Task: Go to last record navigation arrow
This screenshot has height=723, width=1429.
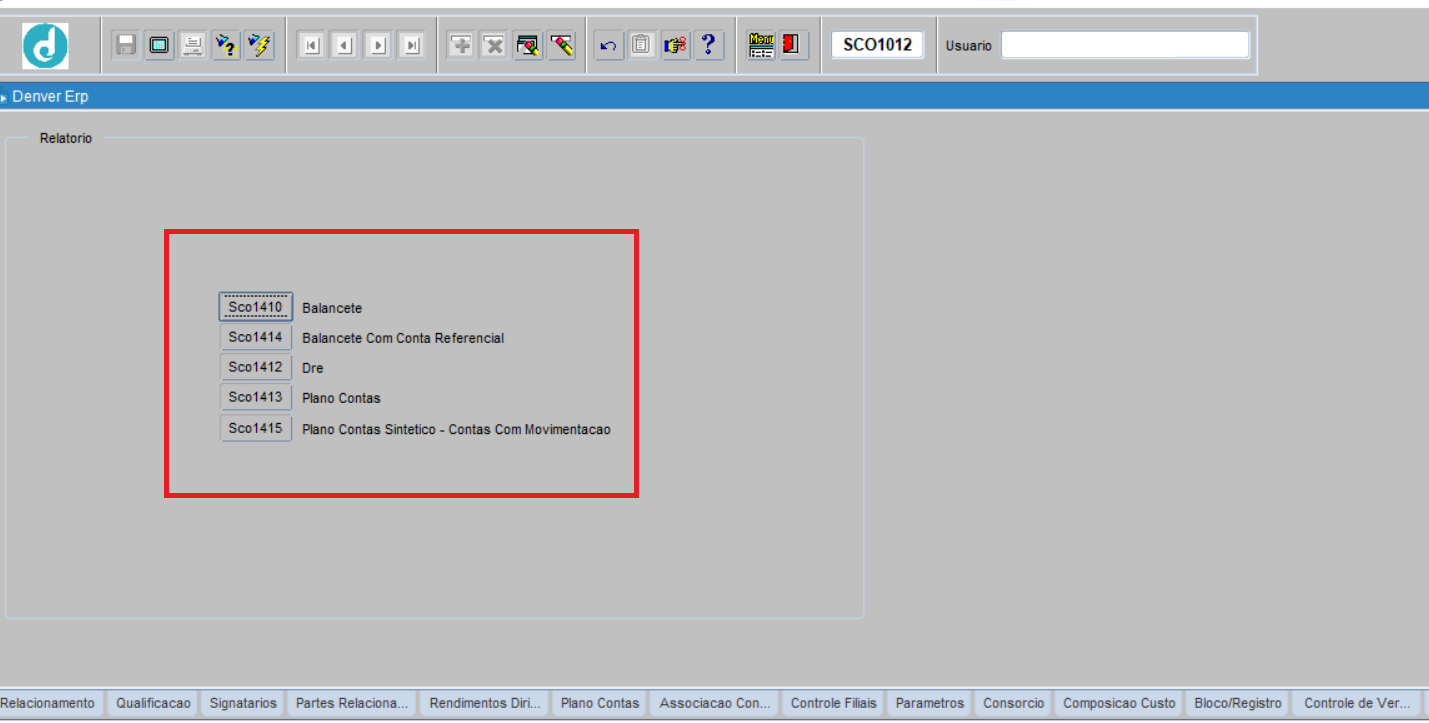Action: (x=411, y=45)
